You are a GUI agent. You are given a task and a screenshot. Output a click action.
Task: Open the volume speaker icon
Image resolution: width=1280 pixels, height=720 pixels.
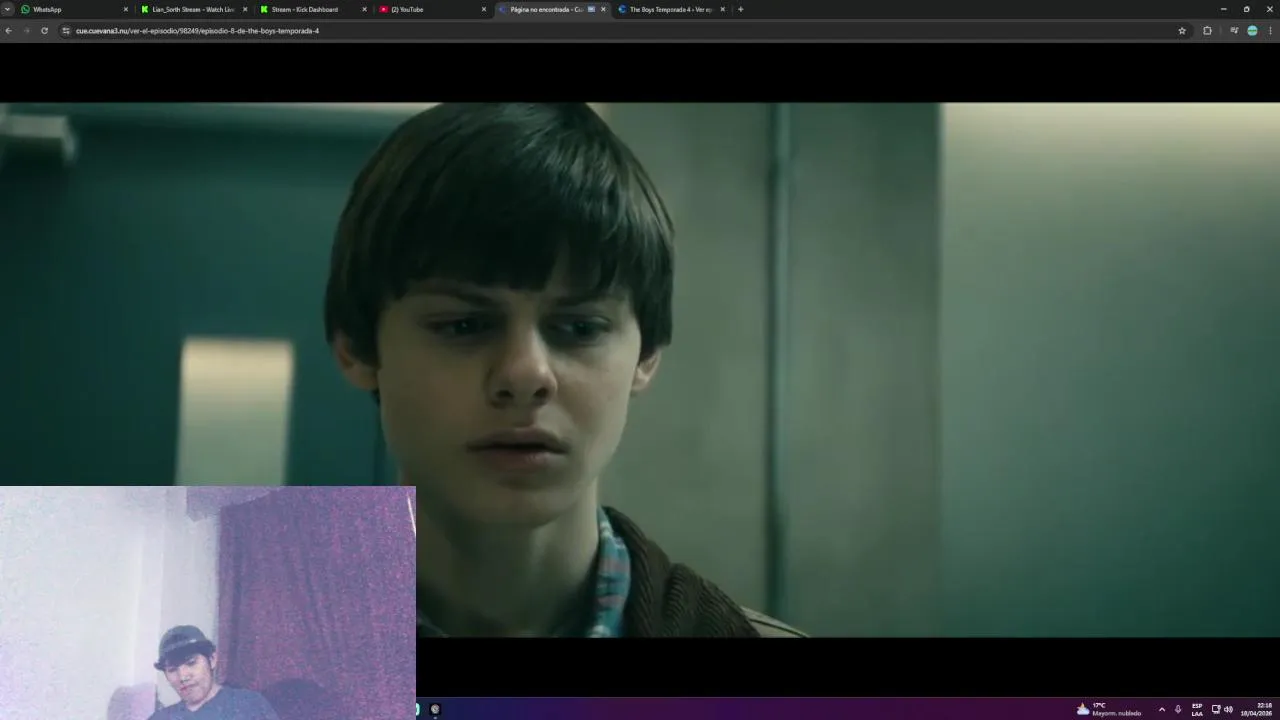coord(1228,709)
